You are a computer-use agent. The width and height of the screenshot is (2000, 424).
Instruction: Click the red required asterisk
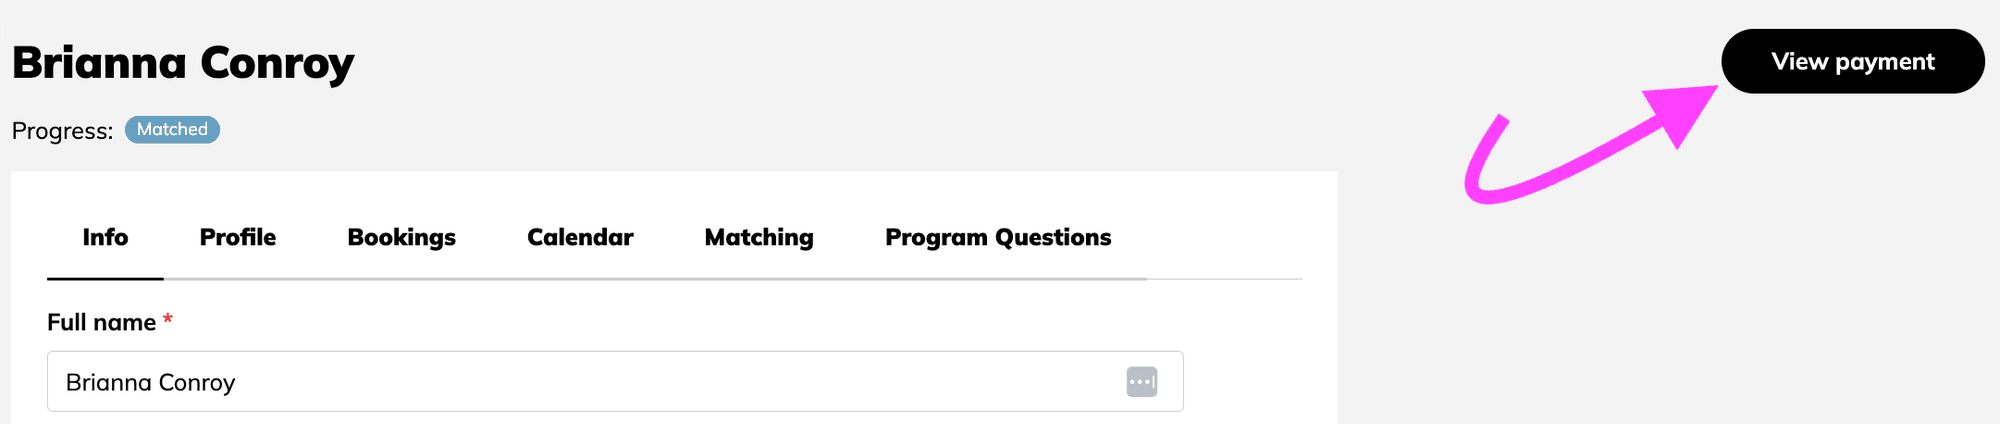click(168, 320)
